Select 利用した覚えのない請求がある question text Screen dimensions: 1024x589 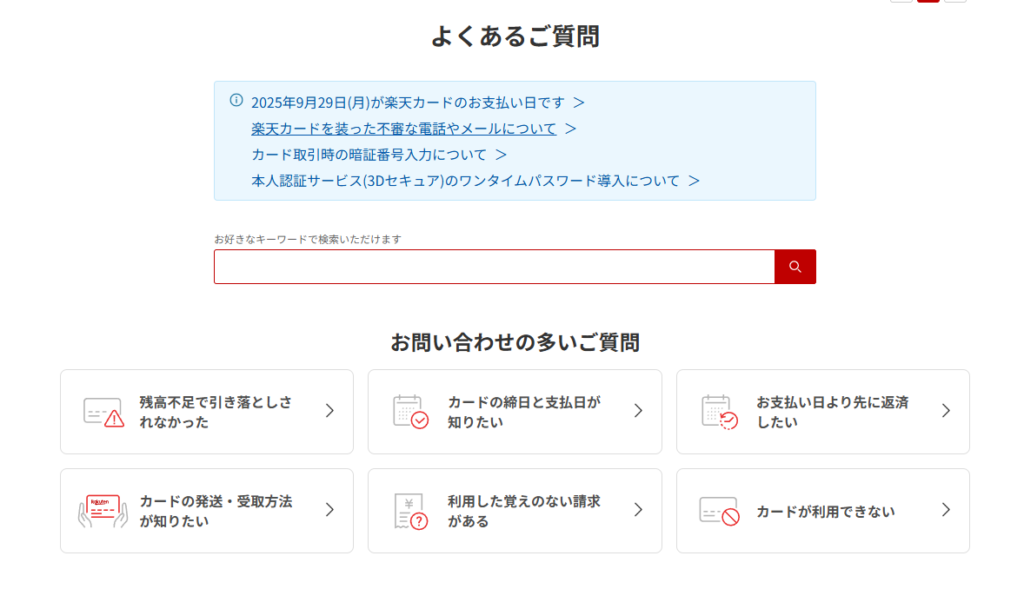[x=524, y=511]
